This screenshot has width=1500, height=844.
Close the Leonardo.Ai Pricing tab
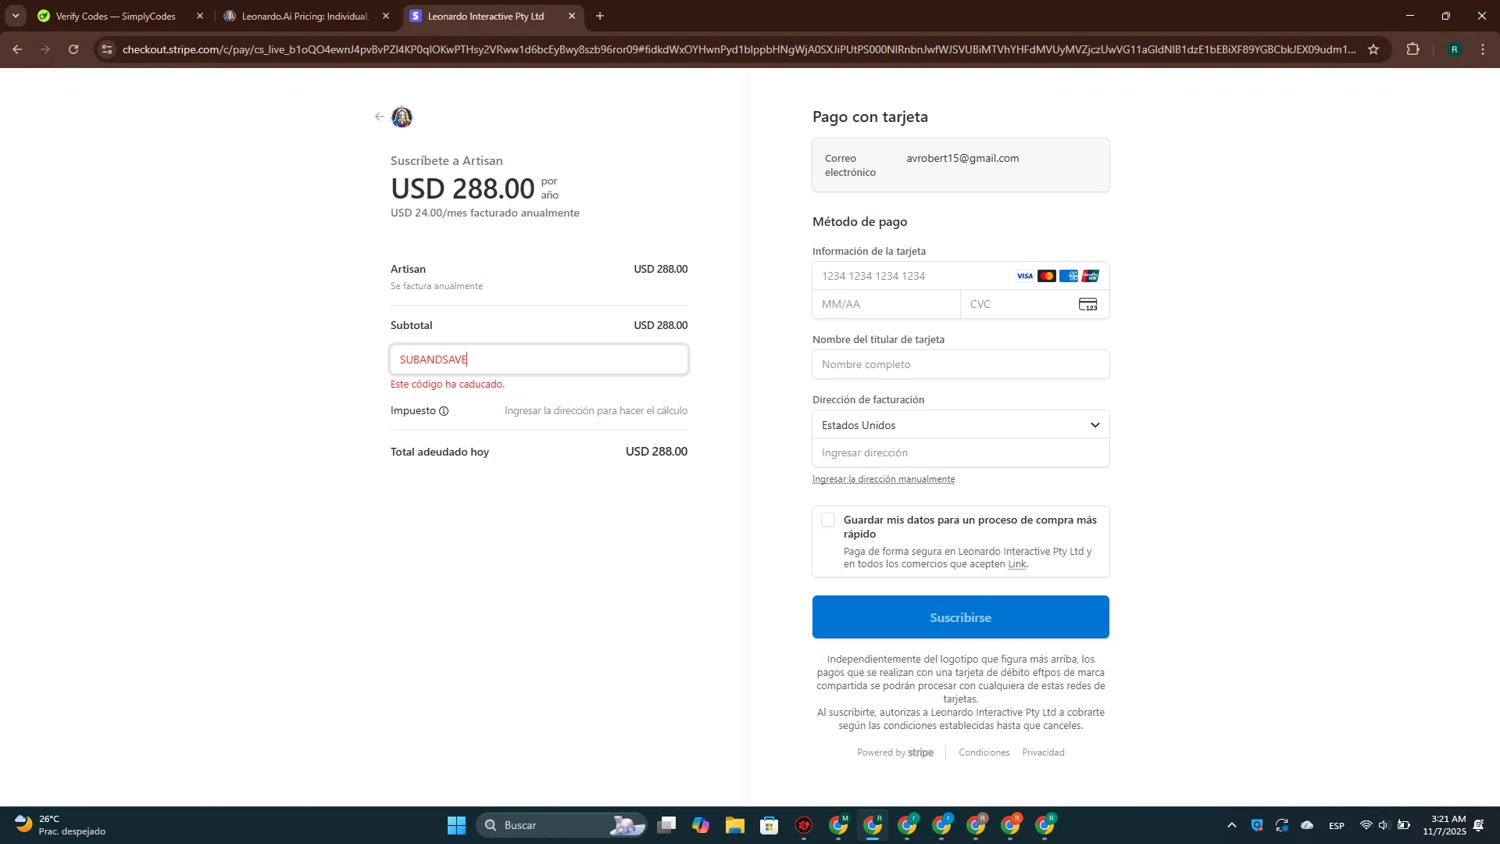[386, 16]
